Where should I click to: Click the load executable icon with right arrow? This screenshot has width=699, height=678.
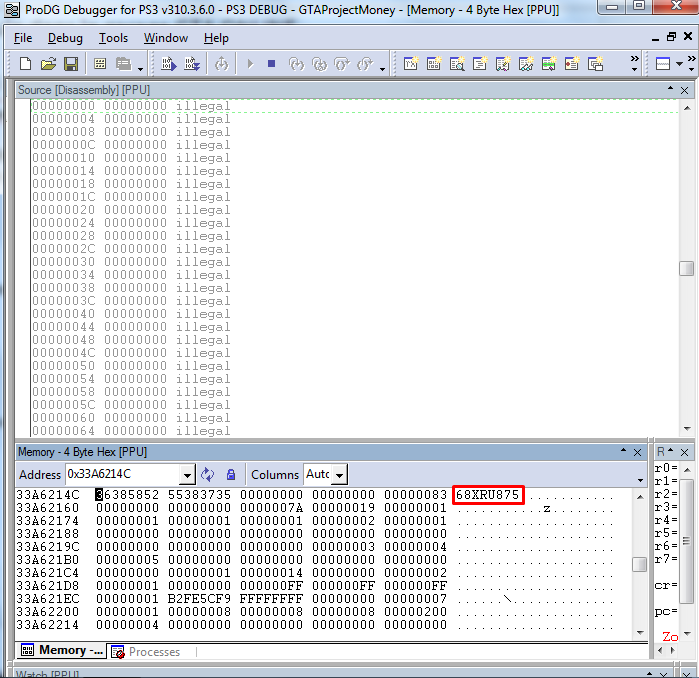(x=169, y=64)
